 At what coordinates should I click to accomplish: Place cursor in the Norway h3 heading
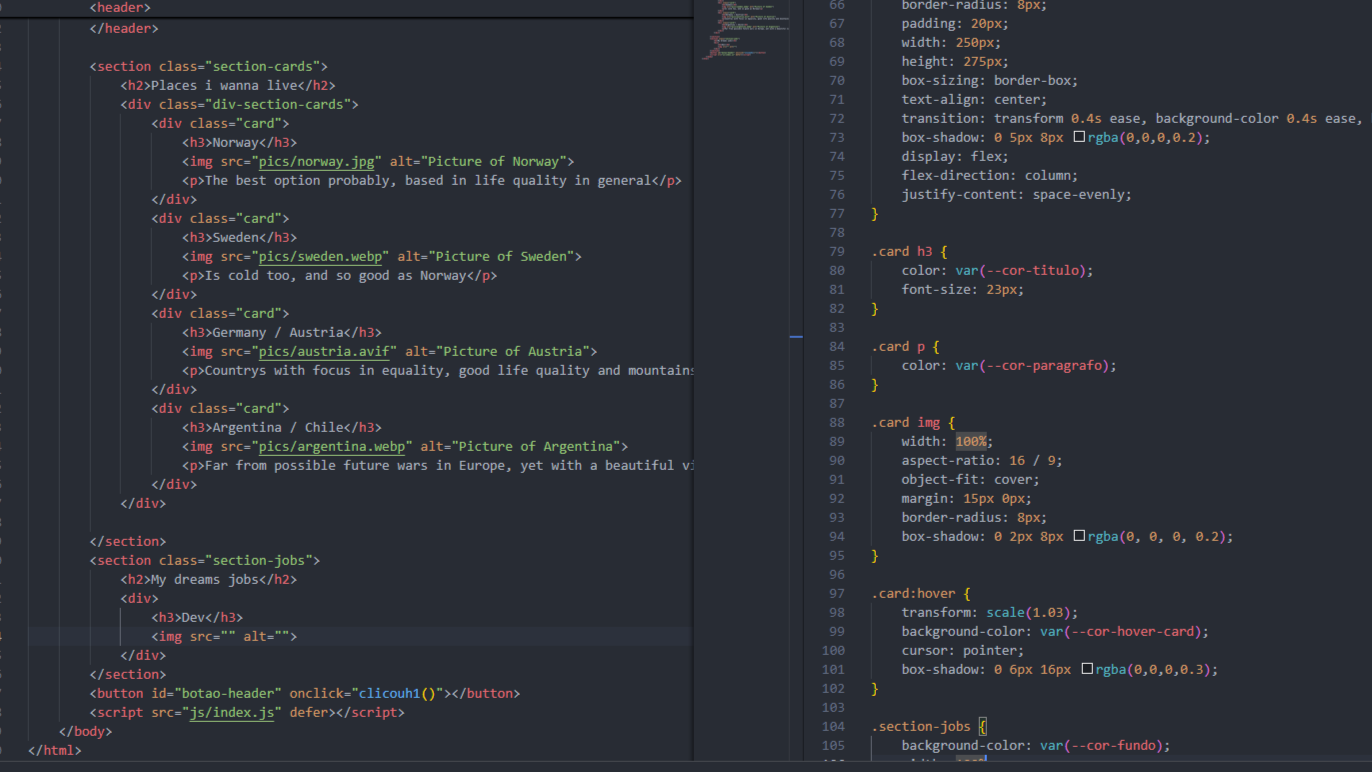[236, 142]
